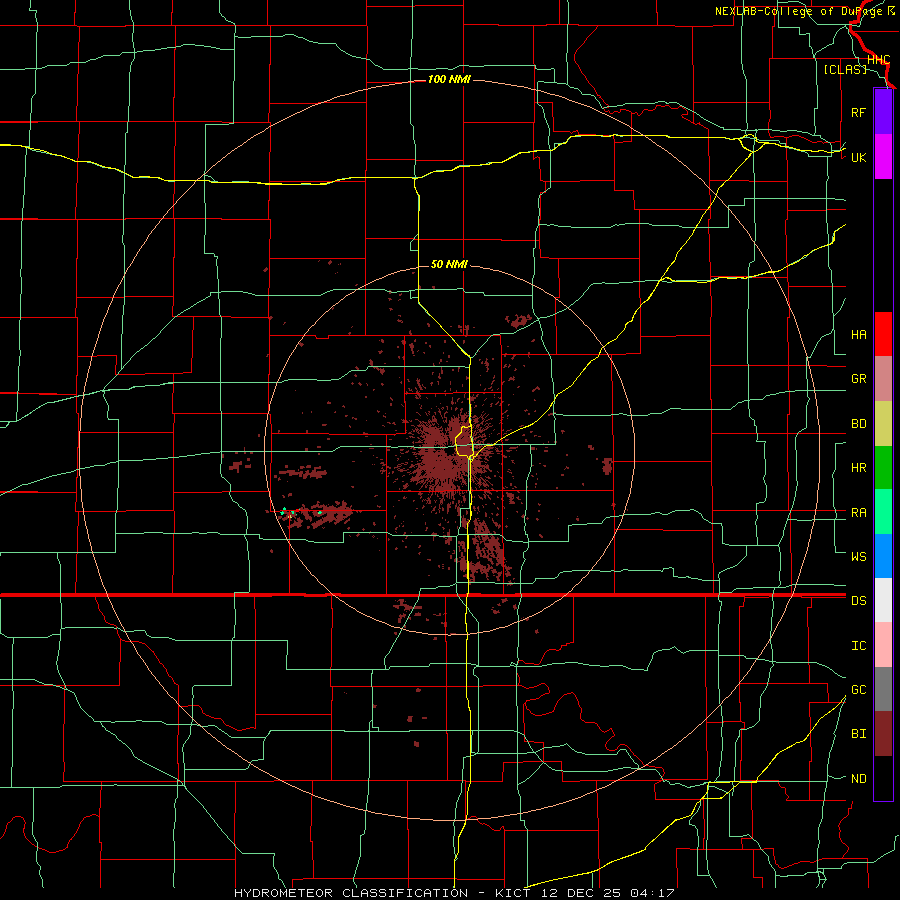Click the white DS legend swatch
The width and height of the screenshot is (900, 900).
coord(883,600)
